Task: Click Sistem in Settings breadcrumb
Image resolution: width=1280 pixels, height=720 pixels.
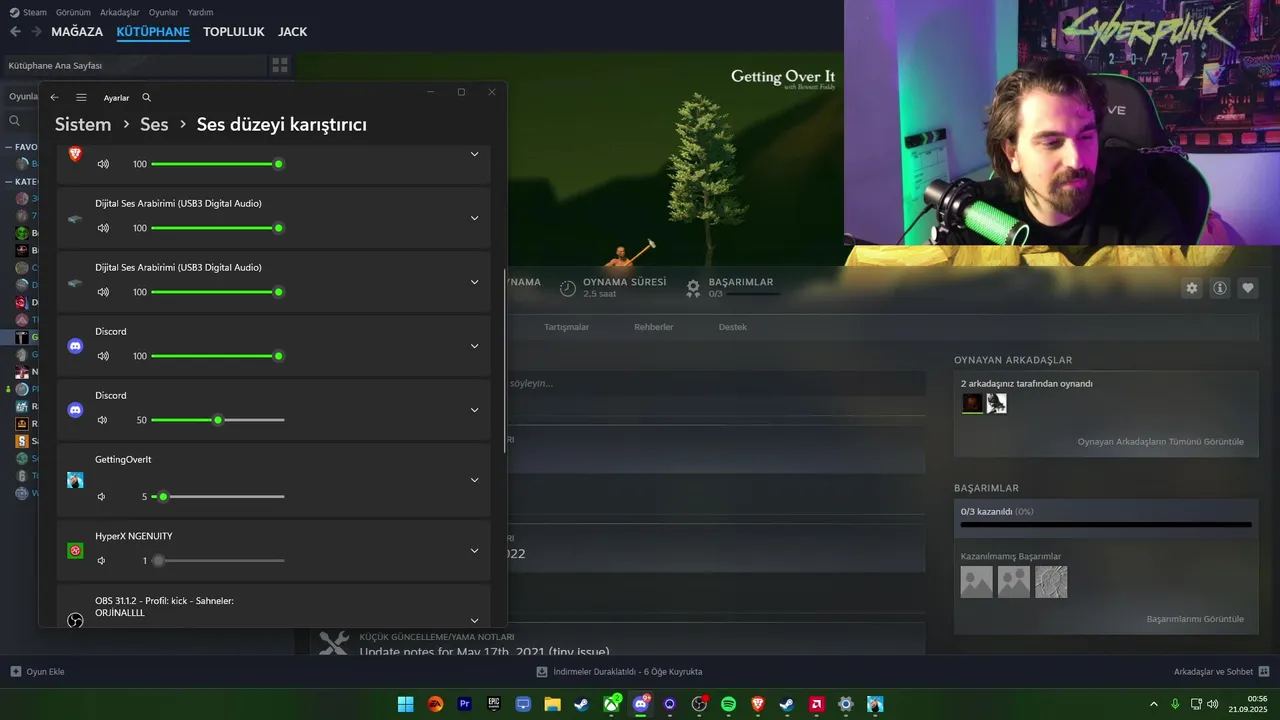Action: [83, 124]
